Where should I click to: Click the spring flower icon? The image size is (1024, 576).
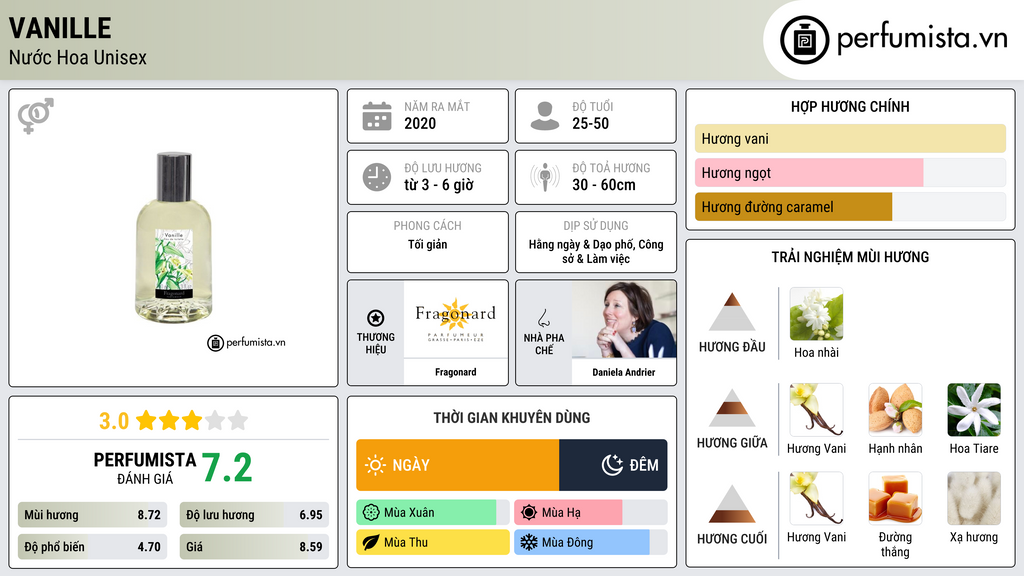coord(371,513)
